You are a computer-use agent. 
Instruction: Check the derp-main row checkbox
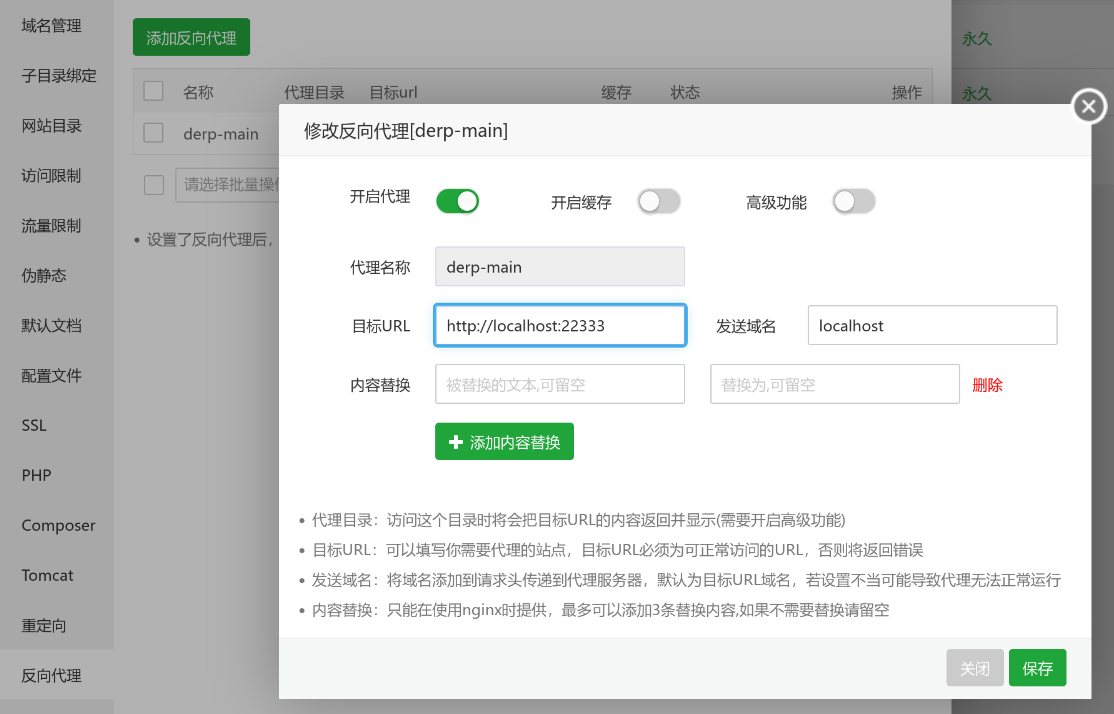point(153,133)
